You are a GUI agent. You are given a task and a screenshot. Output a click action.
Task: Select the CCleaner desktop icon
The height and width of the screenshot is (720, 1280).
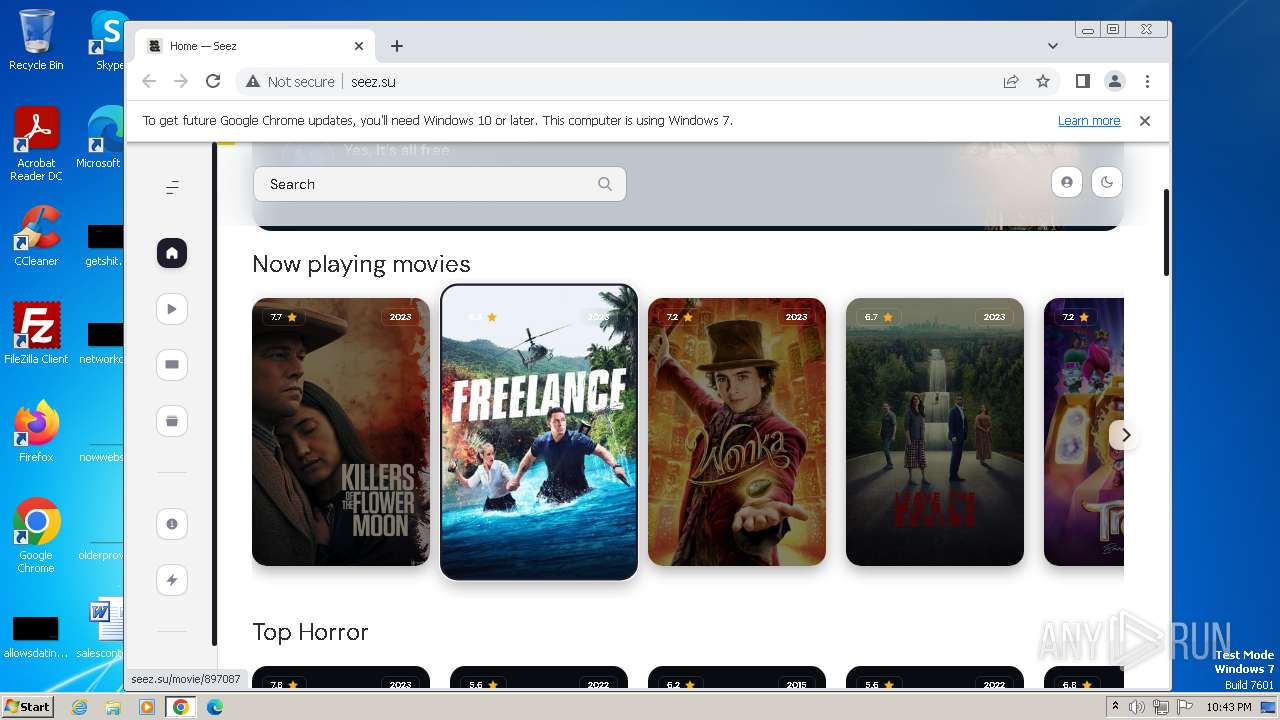pos(36,236)
